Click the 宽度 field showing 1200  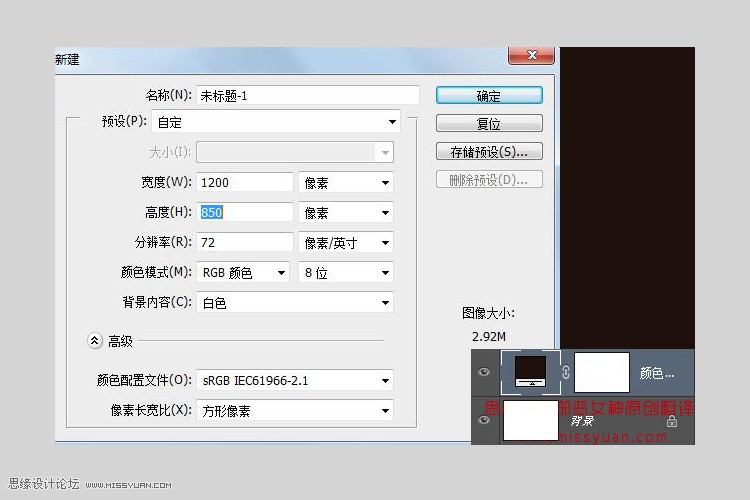[244, 182]
